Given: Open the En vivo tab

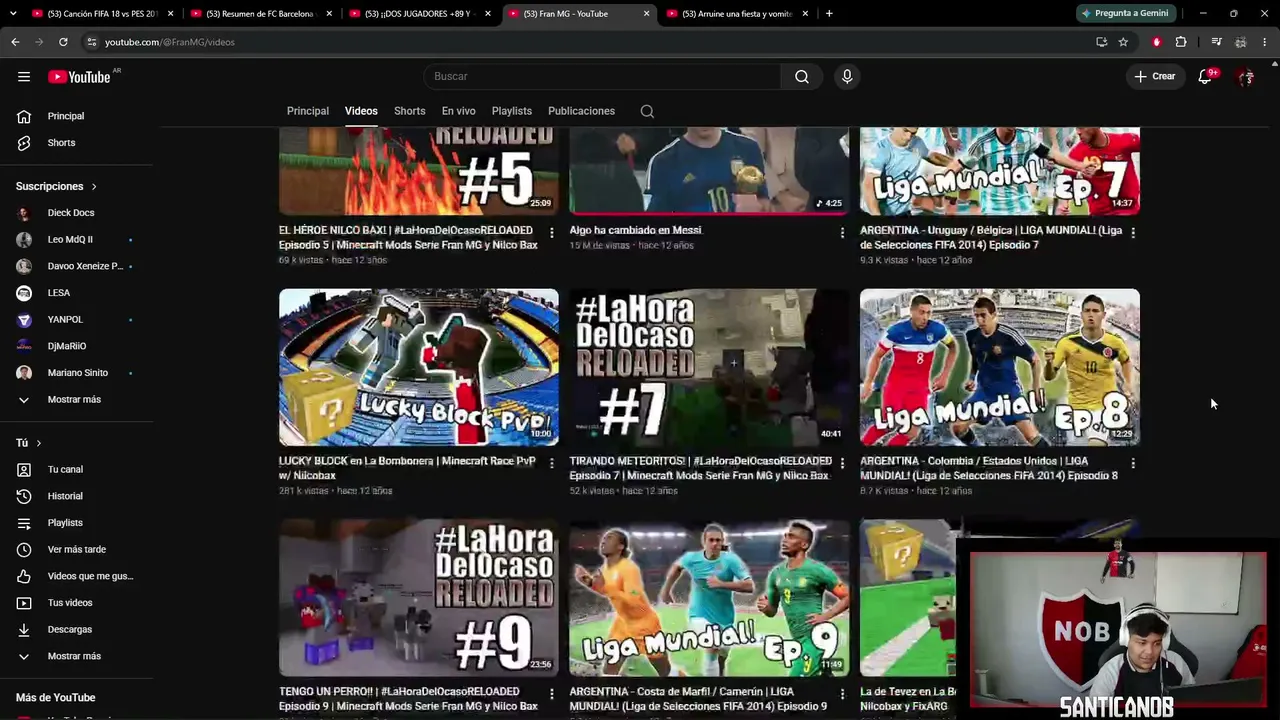Looking at the screenshot, I should (459, 111).
